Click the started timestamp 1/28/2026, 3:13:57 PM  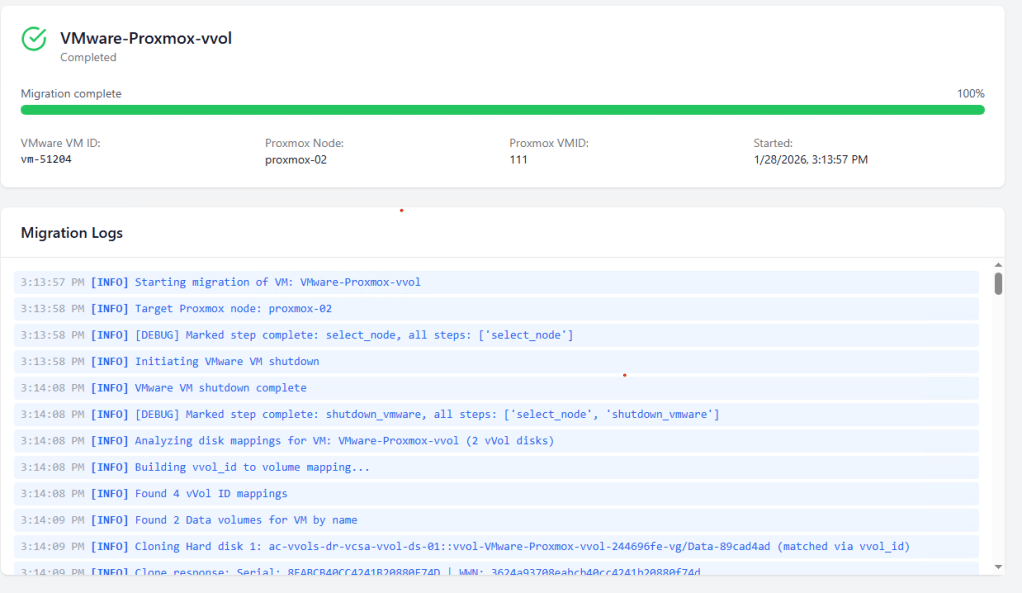(x=810, y=159)
